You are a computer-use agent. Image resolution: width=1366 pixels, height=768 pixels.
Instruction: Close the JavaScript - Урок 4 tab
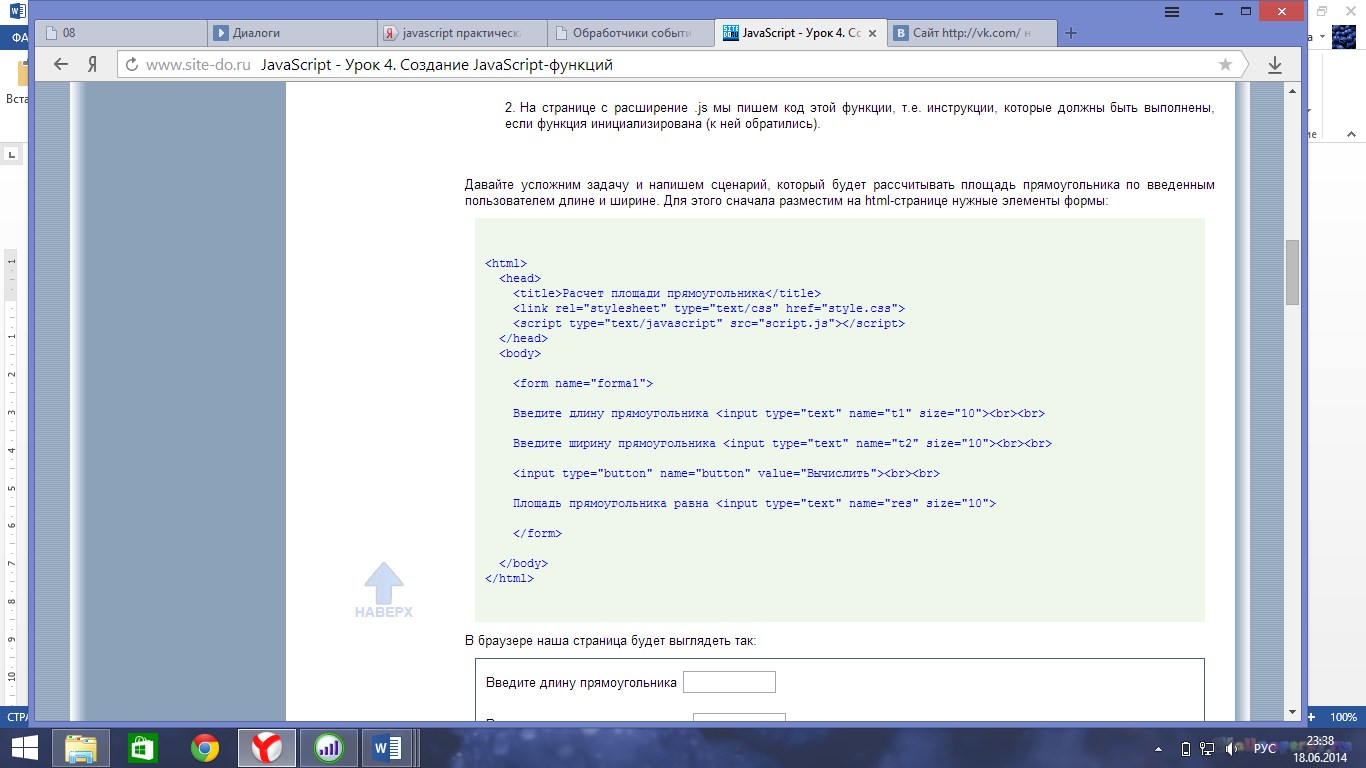[872, 33]
